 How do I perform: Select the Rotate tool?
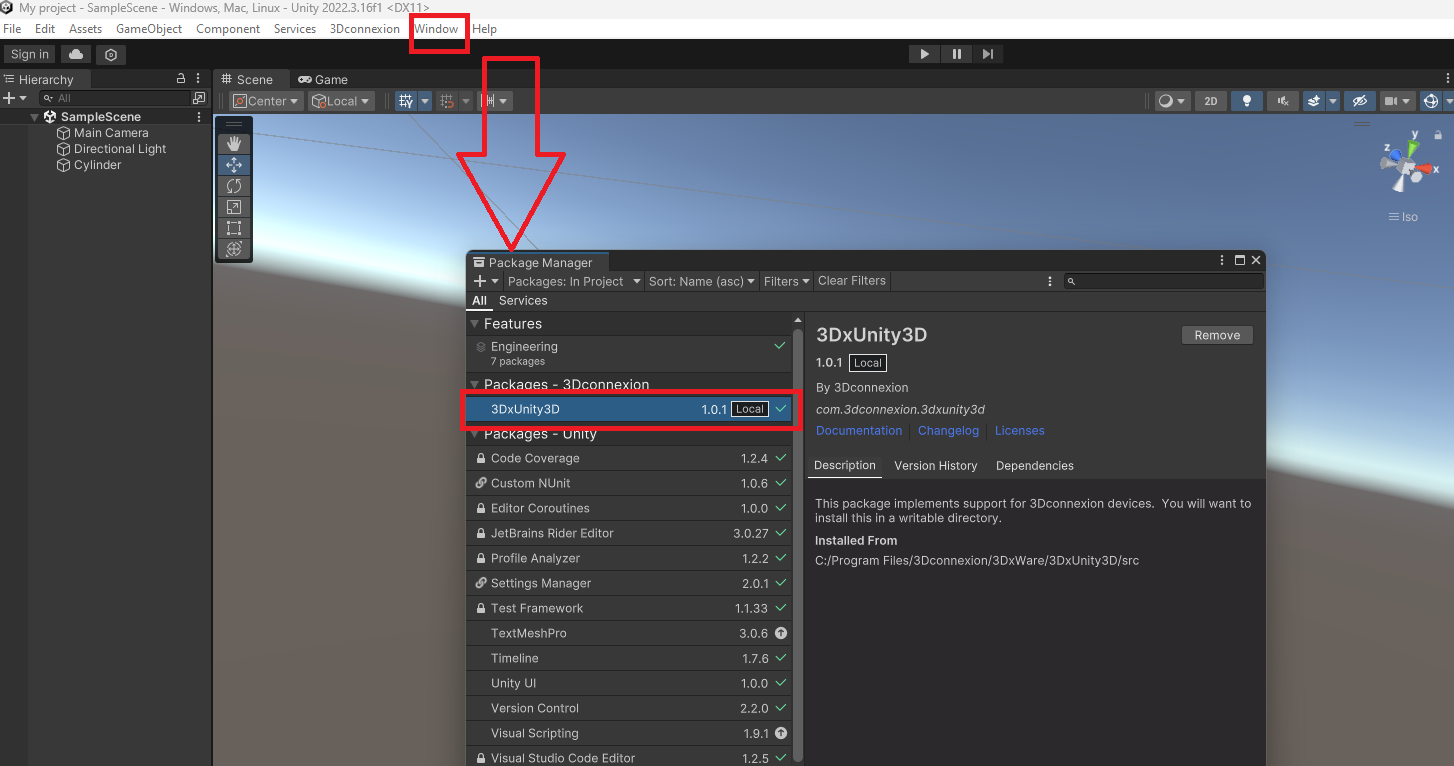coord(234,186)
